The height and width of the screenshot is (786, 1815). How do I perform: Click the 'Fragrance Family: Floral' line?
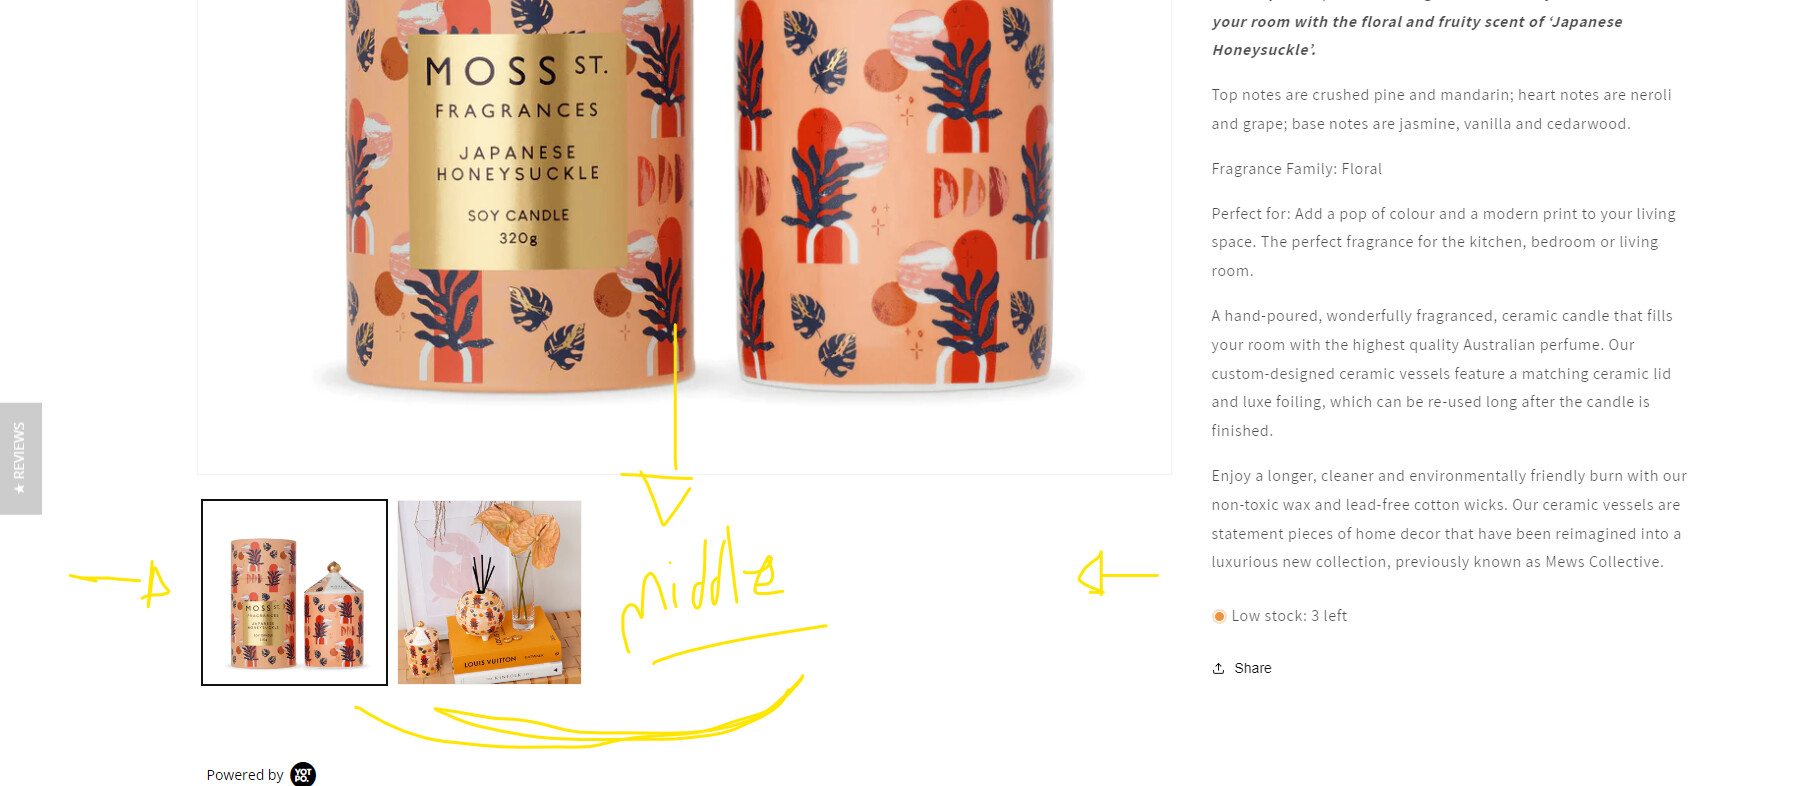point(1296,169)
